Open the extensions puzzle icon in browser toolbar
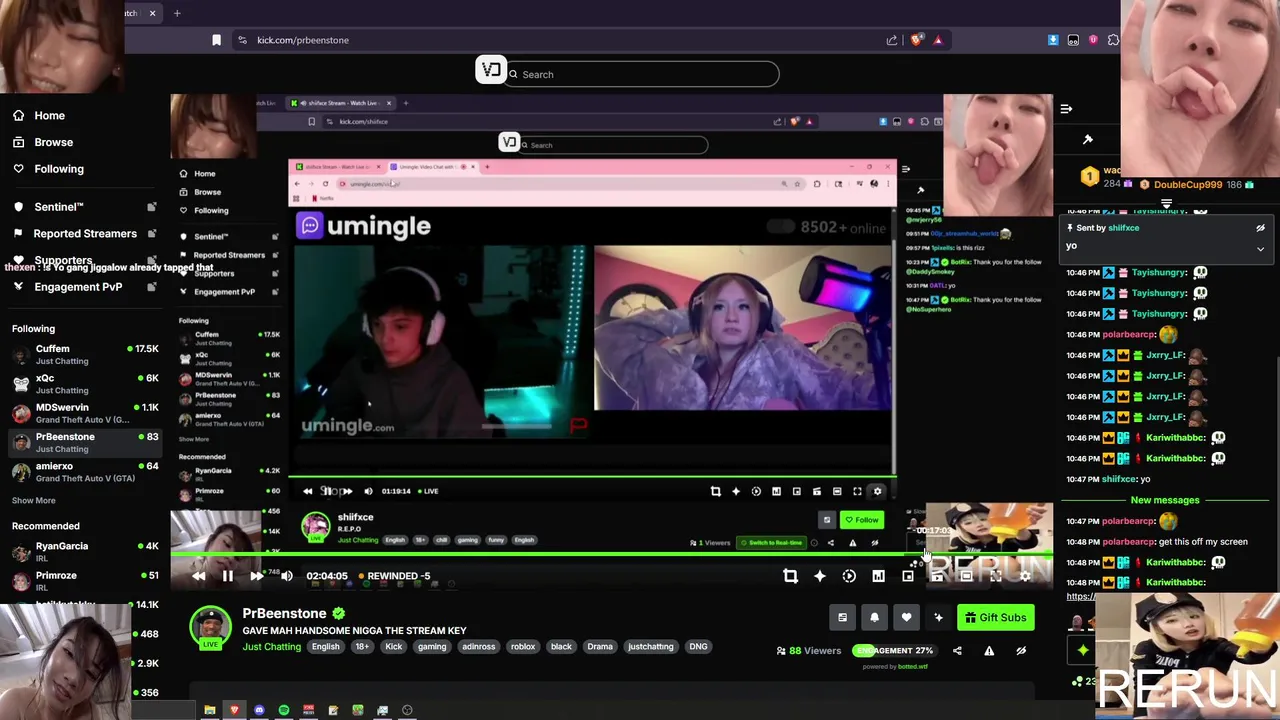Screen dimensions: 1280x720 click(1113, 40)
